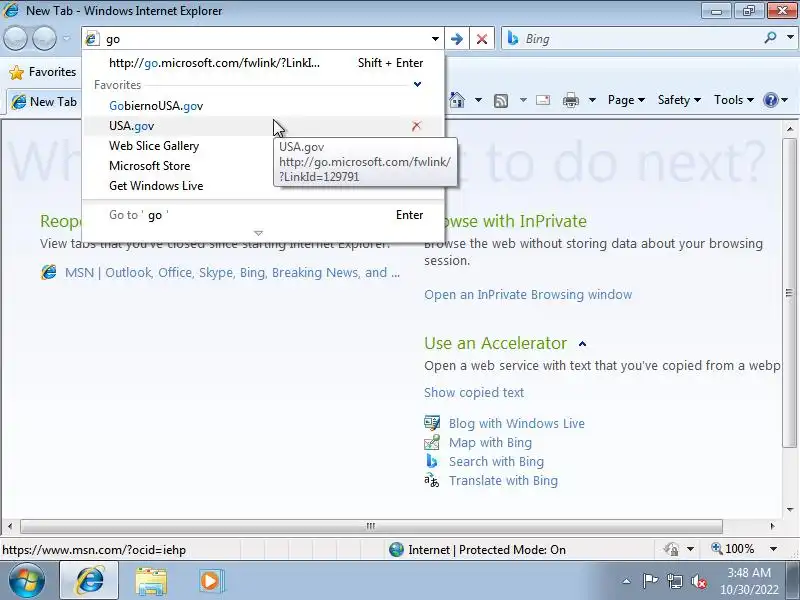The width and height of the screenshot is (800, 600).
Task: Click the RSS Feeds icon
Action: pyautogui.click(x=501, y=101)
